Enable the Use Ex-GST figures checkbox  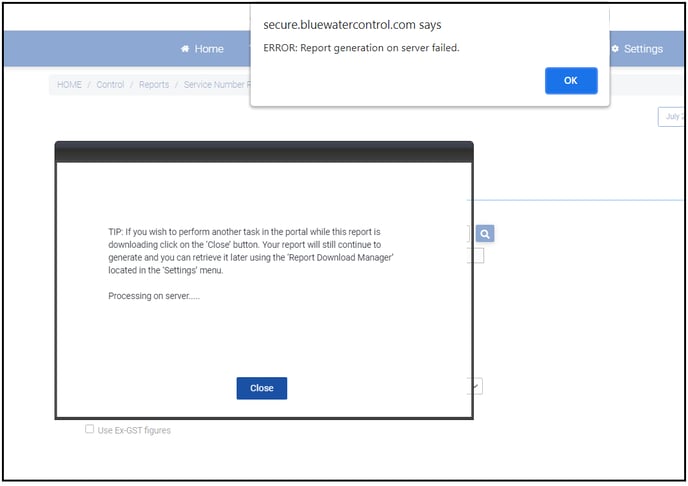click(x=90, y=430)
